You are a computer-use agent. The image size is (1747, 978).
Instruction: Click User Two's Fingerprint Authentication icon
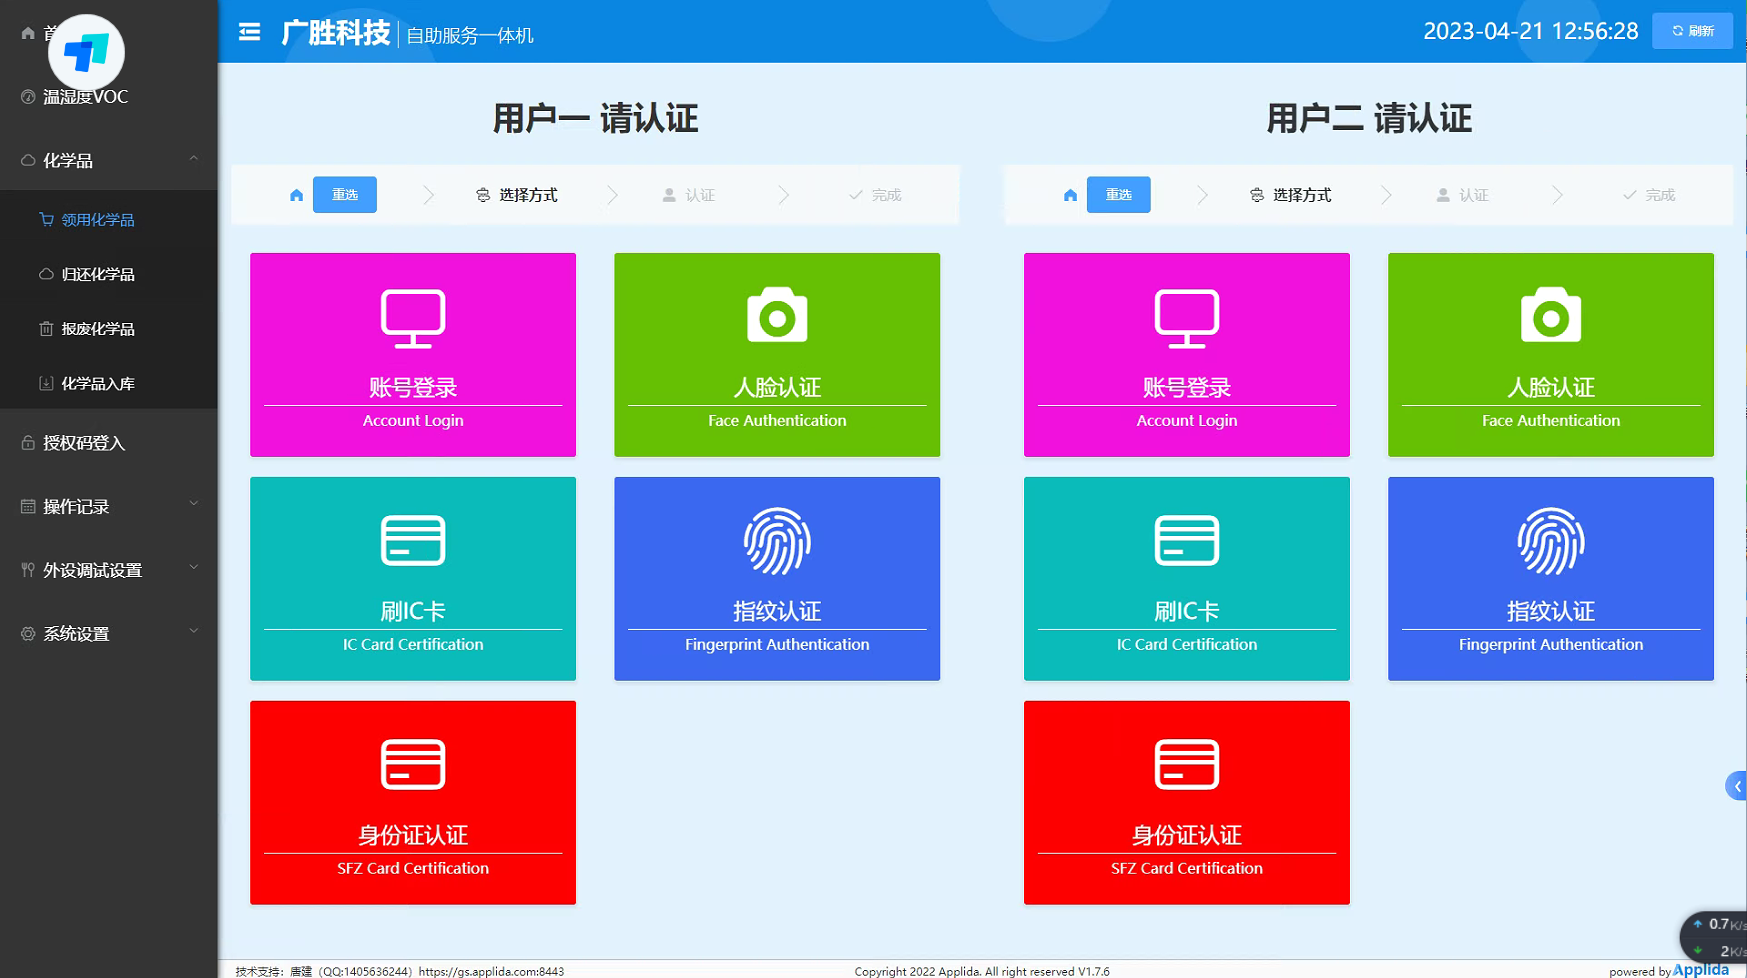(x=1550, y=542)
